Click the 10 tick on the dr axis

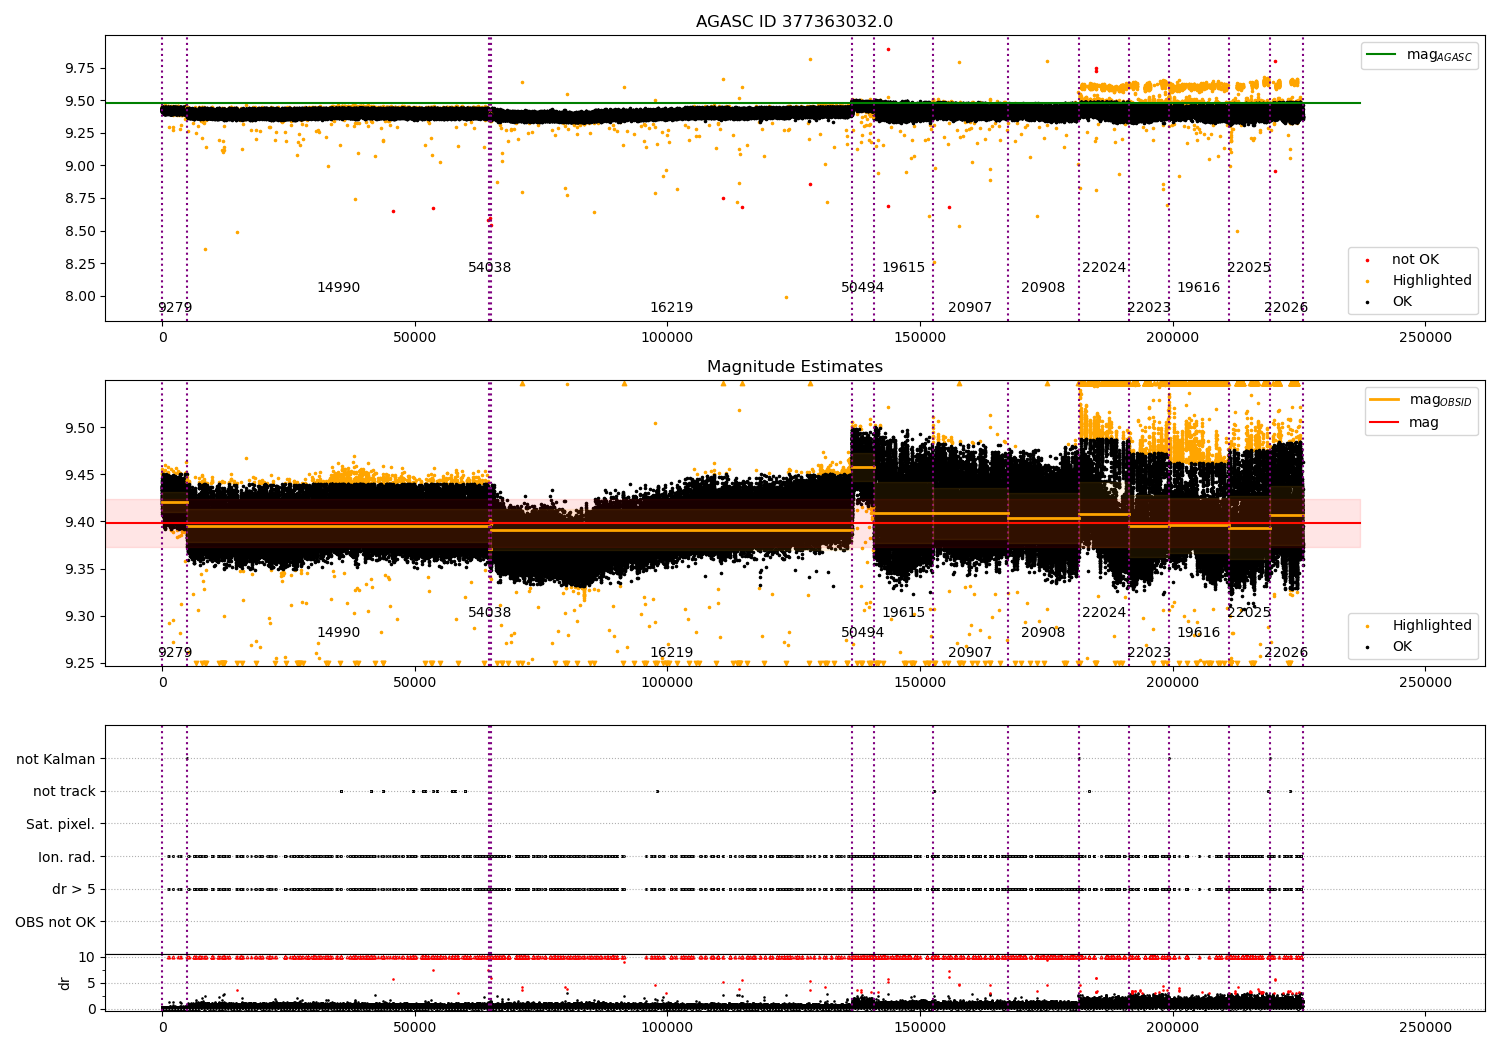click(87, 957)
